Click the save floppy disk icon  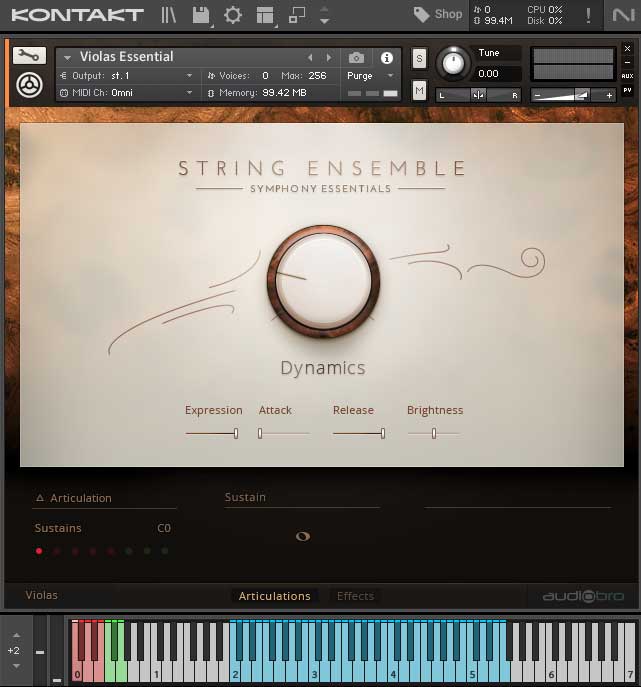click(201, 15)
